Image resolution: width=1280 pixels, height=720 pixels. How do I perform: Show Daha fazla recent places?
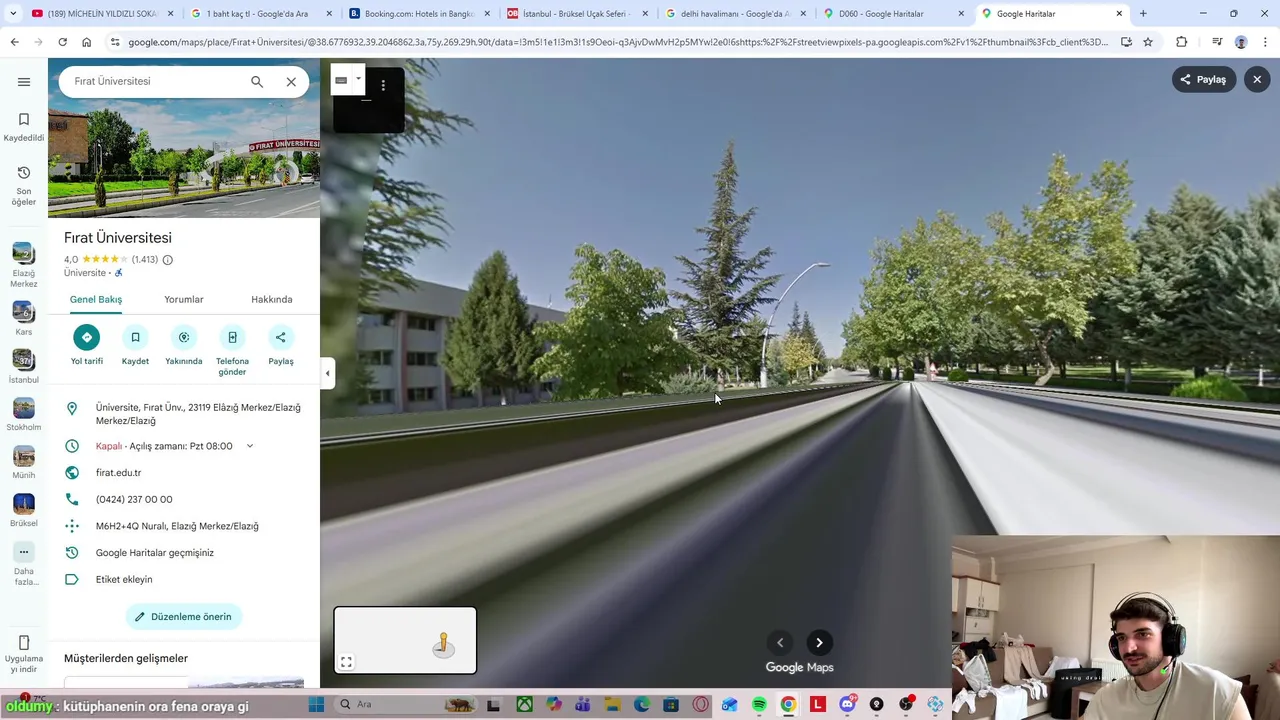click(x=24, y=564)
